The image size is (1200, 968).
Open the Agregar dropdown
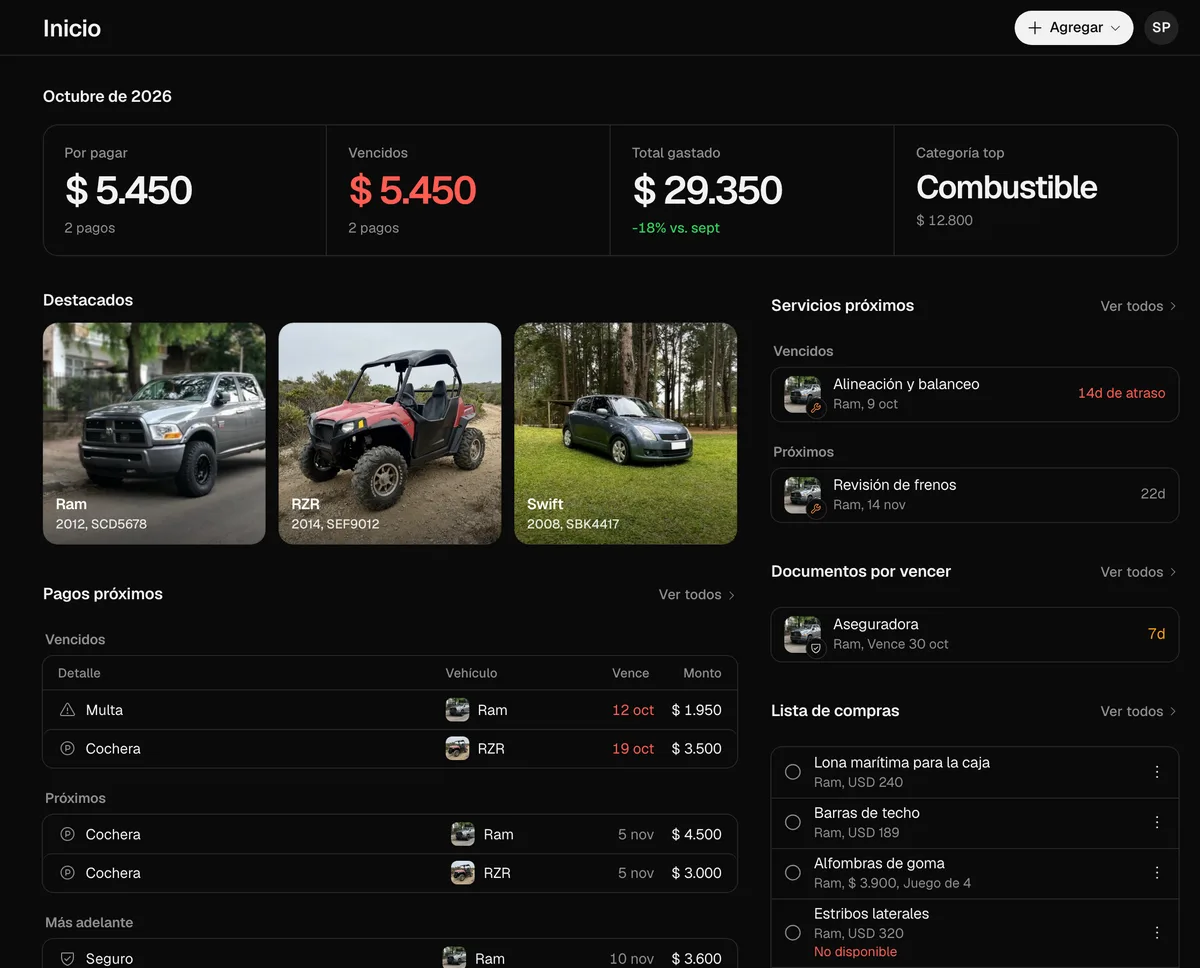coord(1074,28)
